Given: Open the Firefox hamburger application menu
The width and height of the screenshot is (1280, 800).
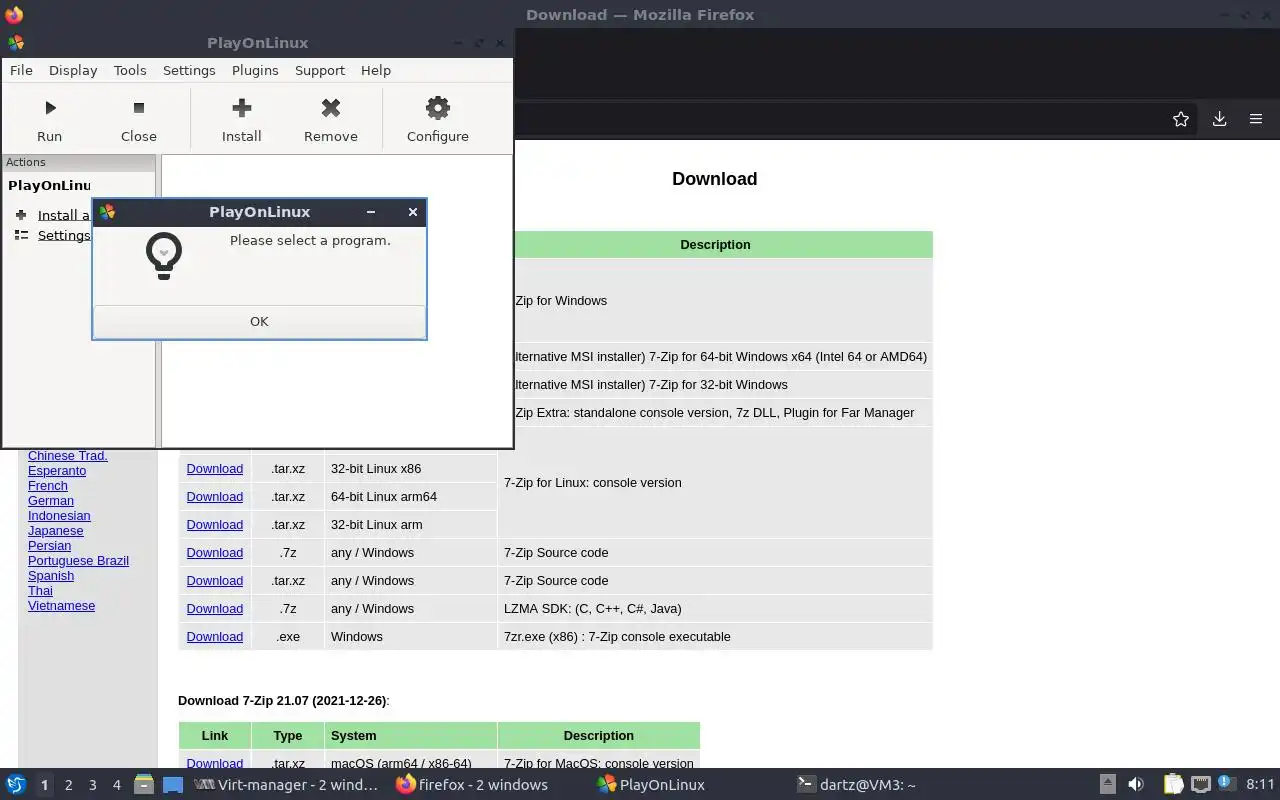Looking at the screenshot, I should click(x=1256, y=119).
